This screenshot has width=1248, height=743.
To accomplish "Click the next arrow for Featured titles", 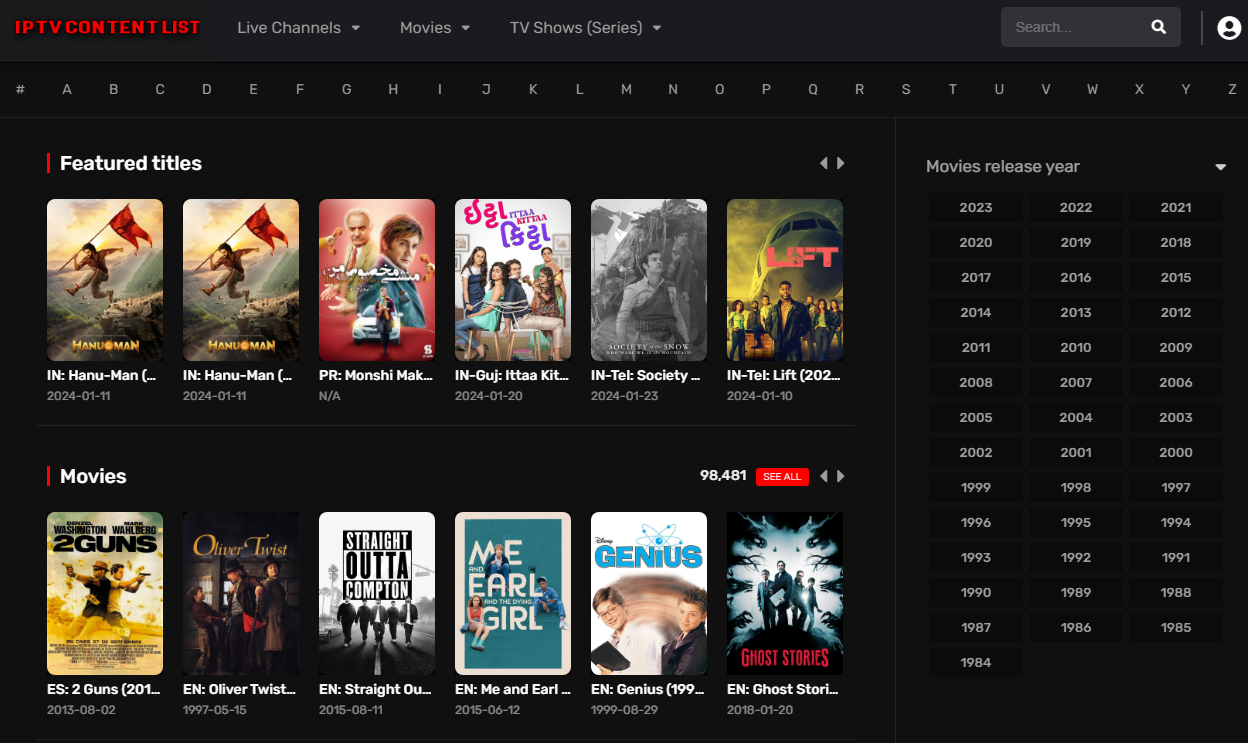I will (840, 162).
